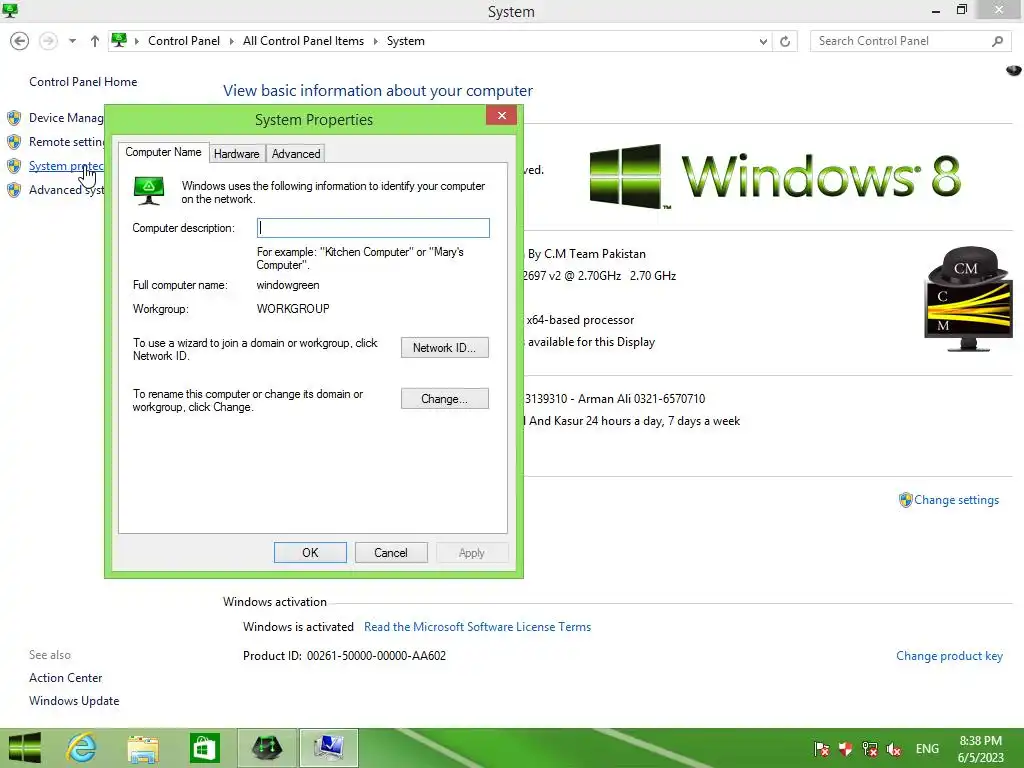Click the computer icon in address bar
1024x768 pixels.
(x=119, y=40)
